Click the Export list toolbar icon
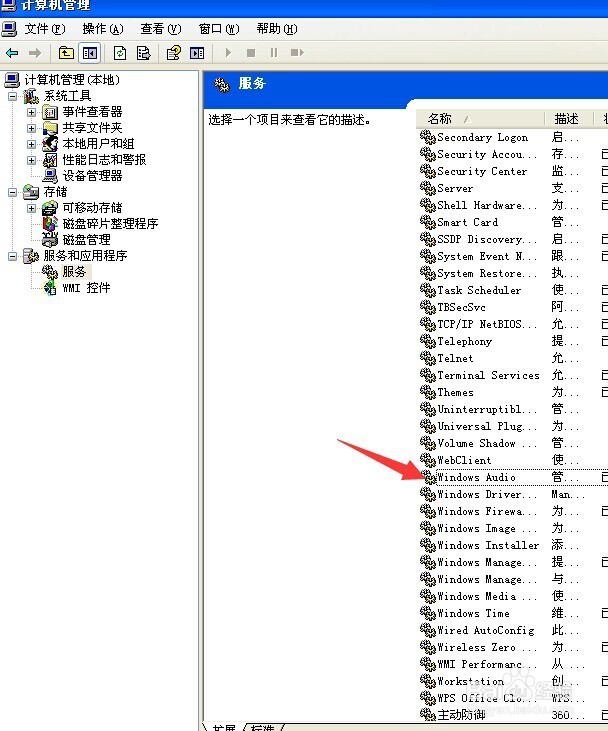The height and width of the screenshot is (731, 608). click(x=144, y=53)
